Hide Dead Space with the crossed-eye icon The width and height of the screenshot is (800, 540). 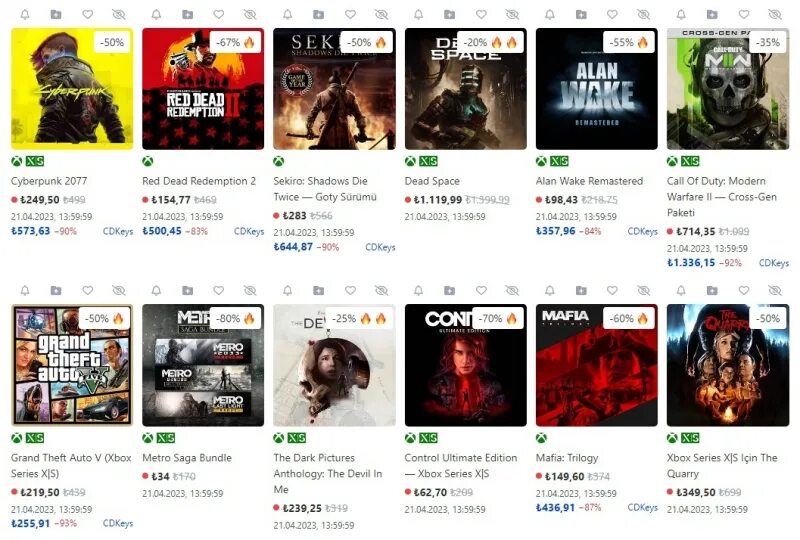(x=512, y=14)
